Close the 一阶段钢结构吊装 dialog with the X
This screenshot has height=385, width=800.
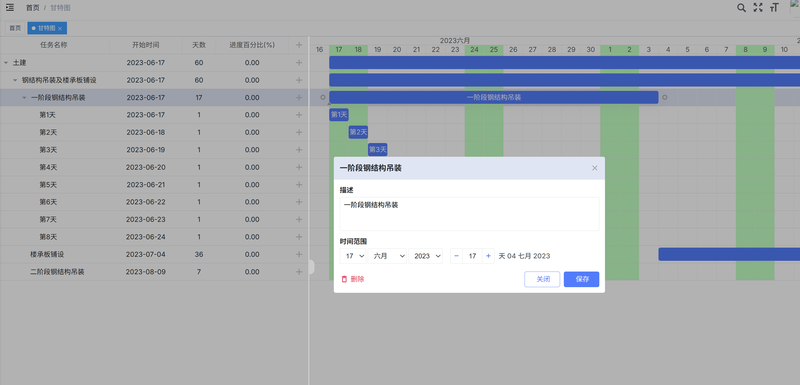pyautogui.click(x=594, y=168)
